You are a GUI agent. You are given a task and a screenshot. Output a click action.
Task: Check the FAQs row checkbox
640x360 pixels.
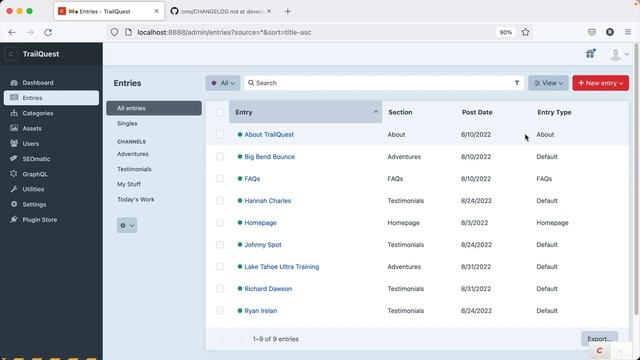pyautogui.click(x=220, y=178)
